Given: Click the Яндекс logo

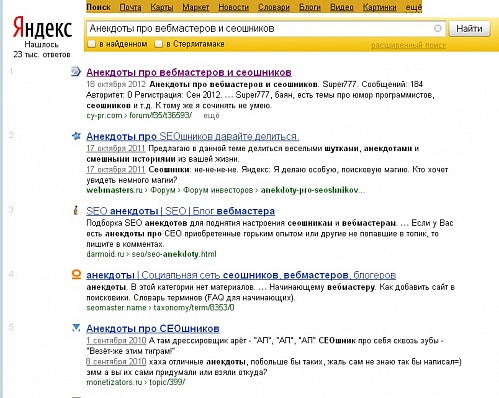Looking at the screenshot, I should (x=42, y=27).
